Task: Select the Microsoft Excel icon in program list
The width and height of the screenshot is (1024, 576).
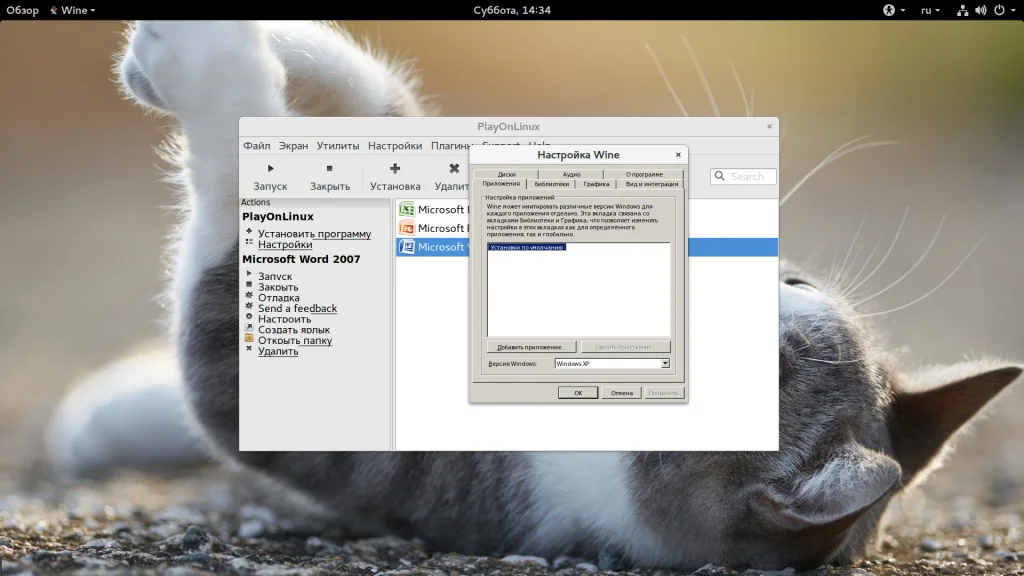Action: tap(407, 210)
